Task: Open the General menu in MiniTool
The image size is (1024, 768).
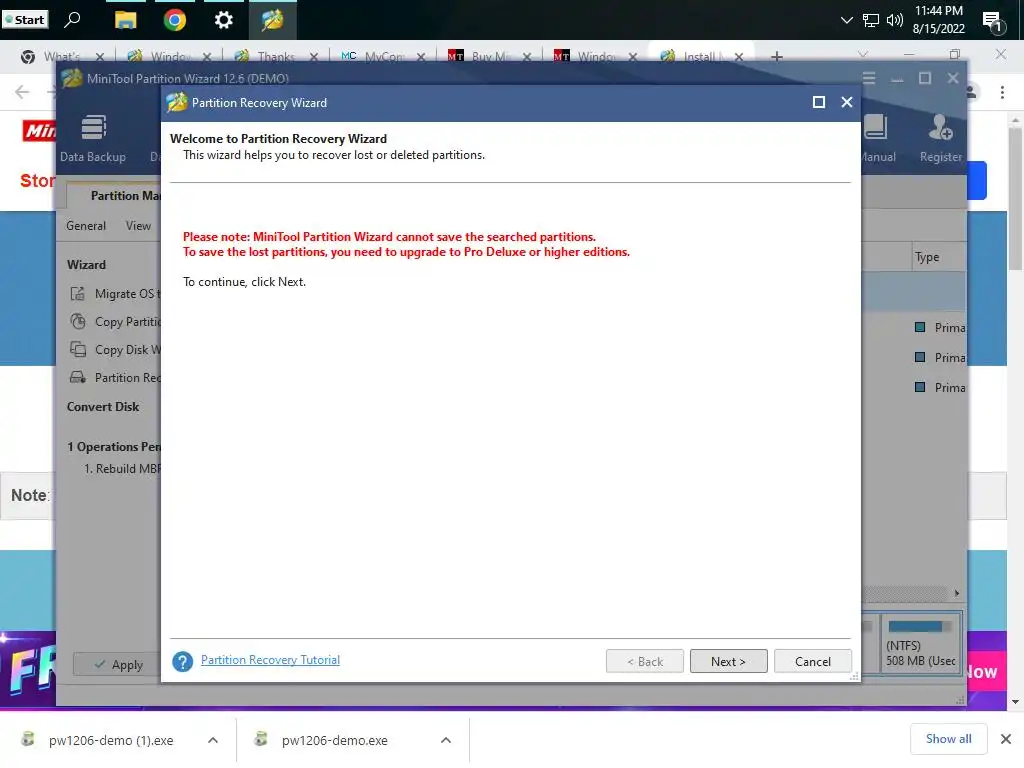Action: 86,225
